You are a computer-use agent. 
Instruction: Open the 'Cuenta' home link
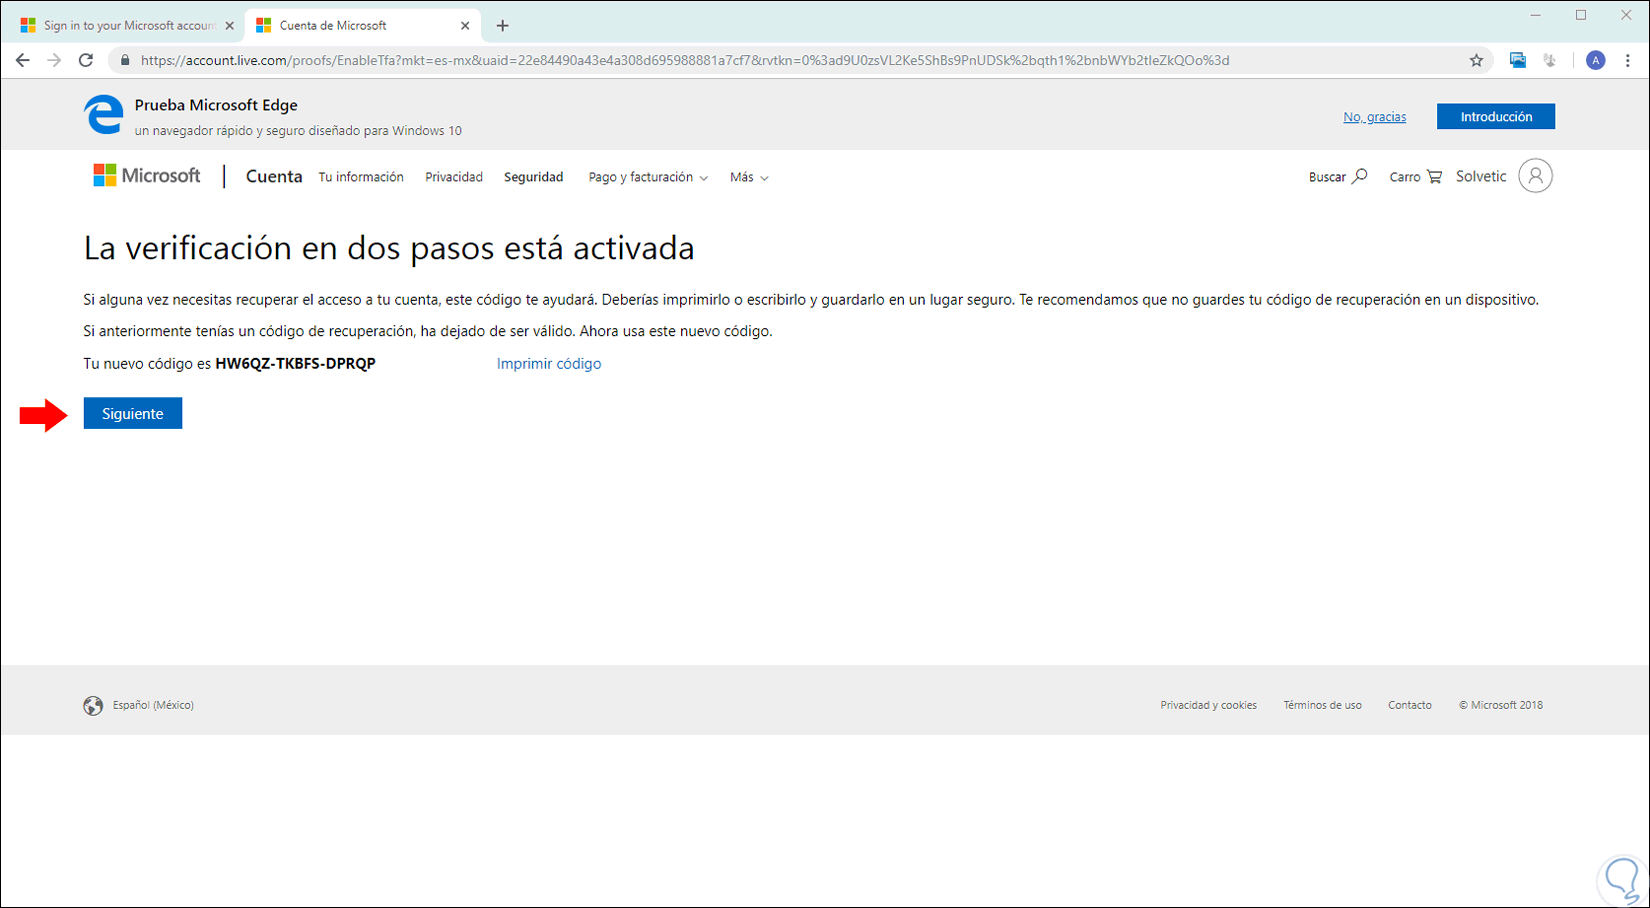point(274,176)
